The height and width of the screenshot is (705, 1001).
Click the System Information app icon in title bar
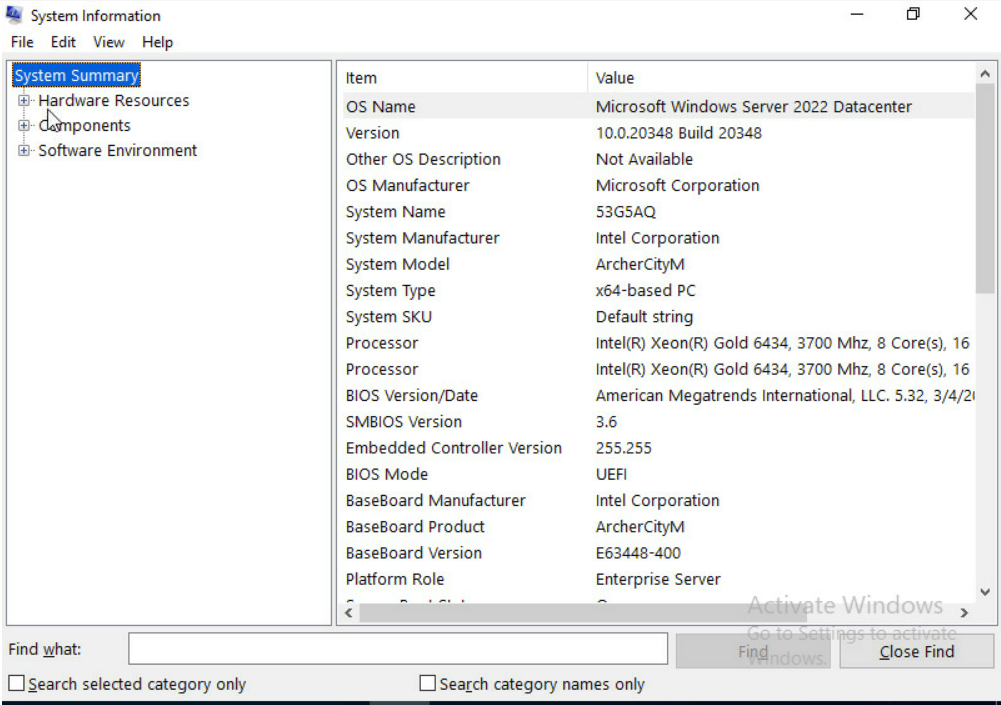pos(13,15)
